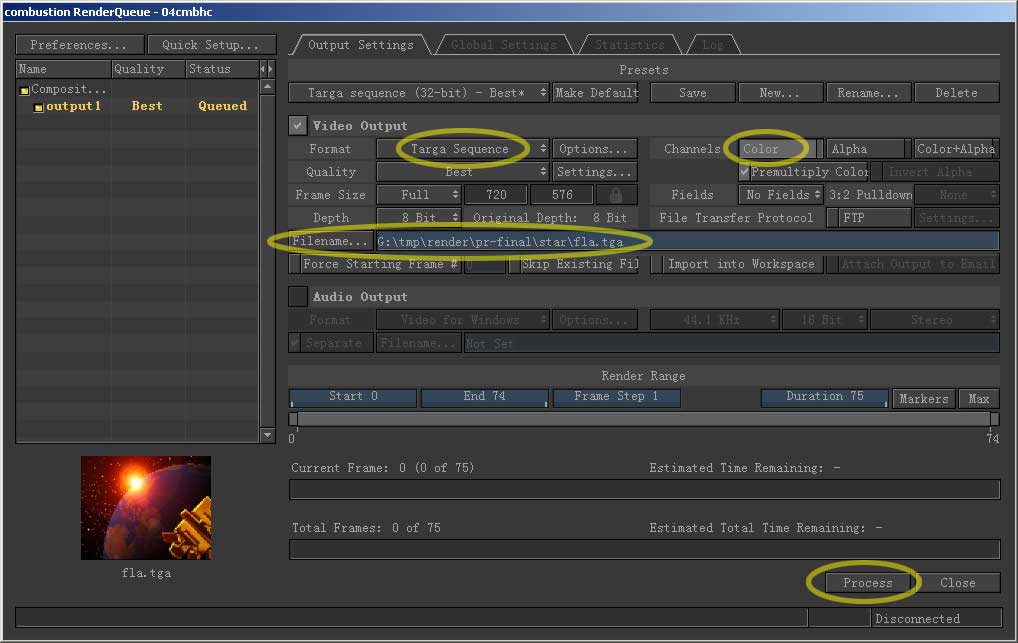
Task: Click the yellow icon beside output1
Action: click(x=38, y=107)
